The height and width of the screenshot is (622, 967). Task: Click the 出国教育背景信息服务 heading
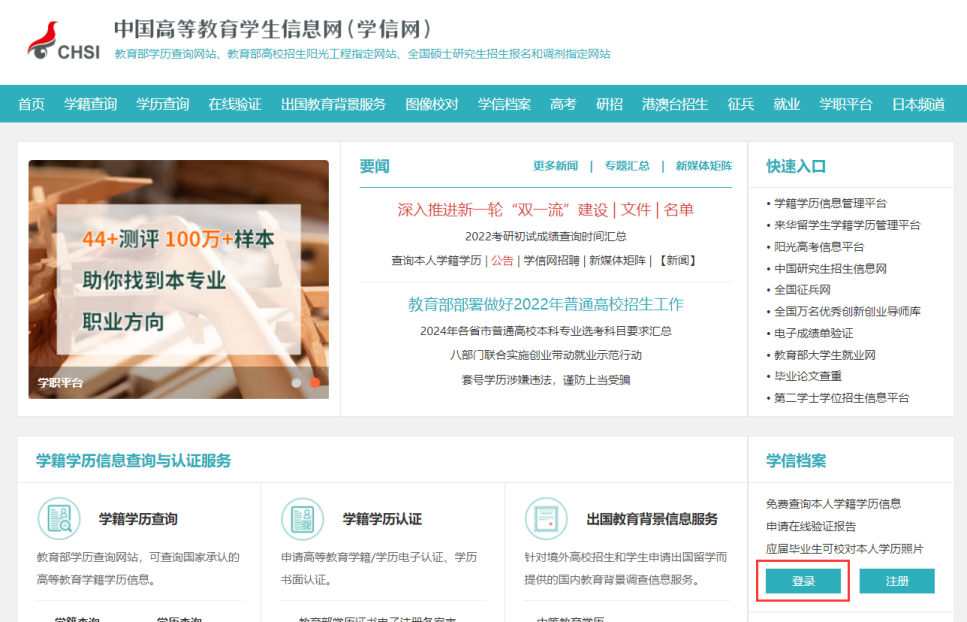(652, 519)
